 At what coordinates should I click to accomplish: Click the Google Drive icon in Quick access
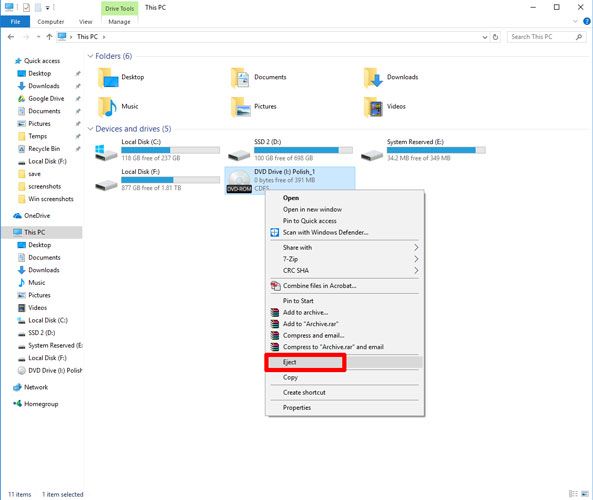pyautogui.click(x=22, y=99)
